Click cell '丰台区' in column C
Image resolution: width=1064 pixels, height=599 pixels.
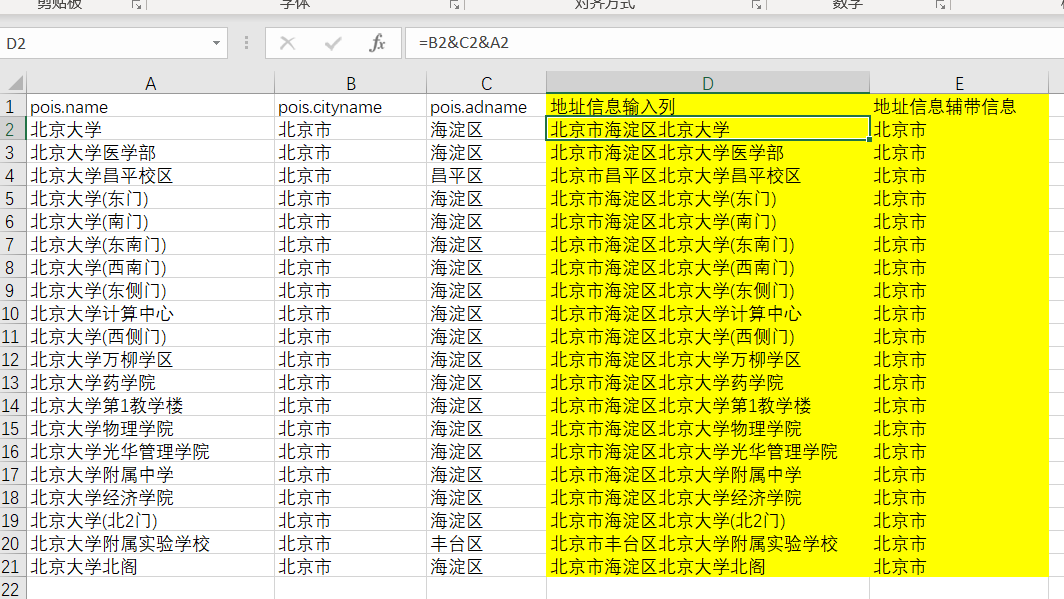(487, 543)
